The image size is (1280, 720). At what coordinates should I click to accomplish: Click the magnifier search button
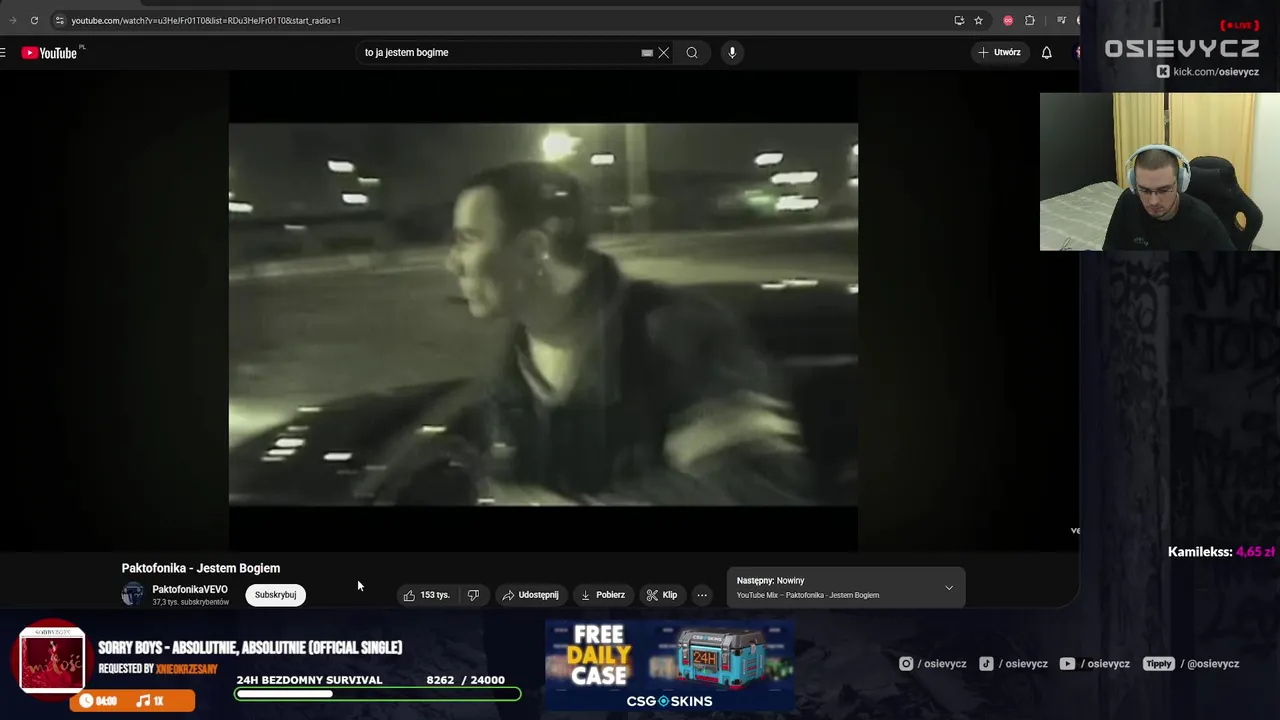click(692, 53)
